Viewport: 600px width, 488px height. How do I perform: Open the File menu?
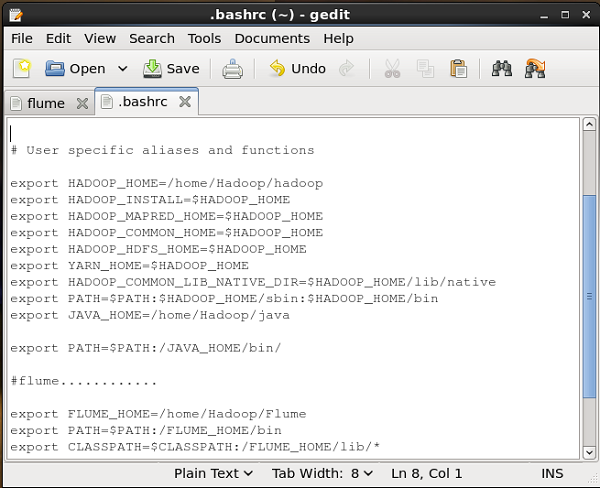tap(21, 38)
